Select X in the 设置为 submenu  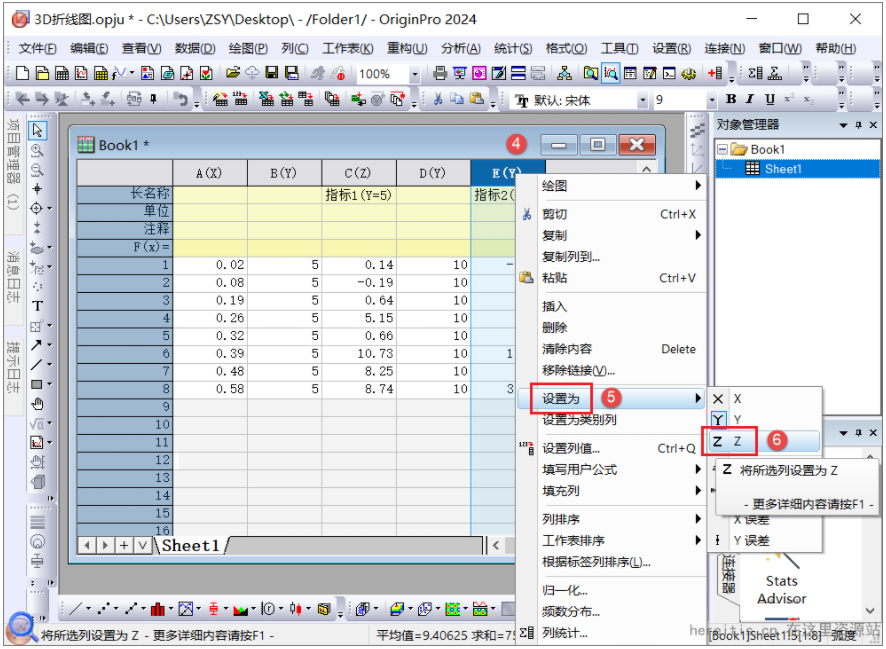click(x=764, y=399)
